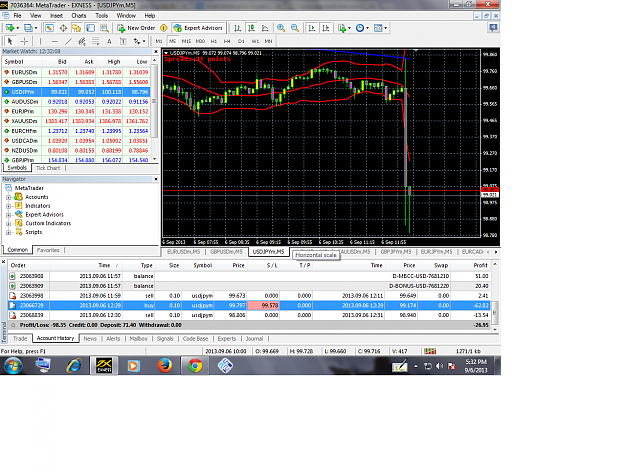
Task: Toggle the Terminal window icon
Action: (x=90, y=28)
